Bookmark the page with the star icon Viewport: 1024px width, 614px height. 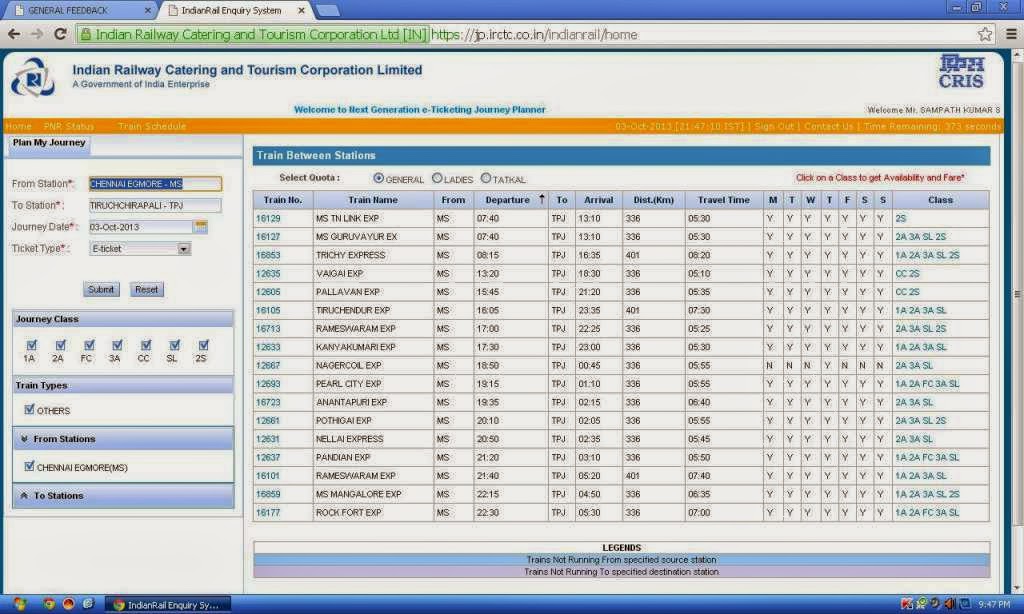coord(985,34)
